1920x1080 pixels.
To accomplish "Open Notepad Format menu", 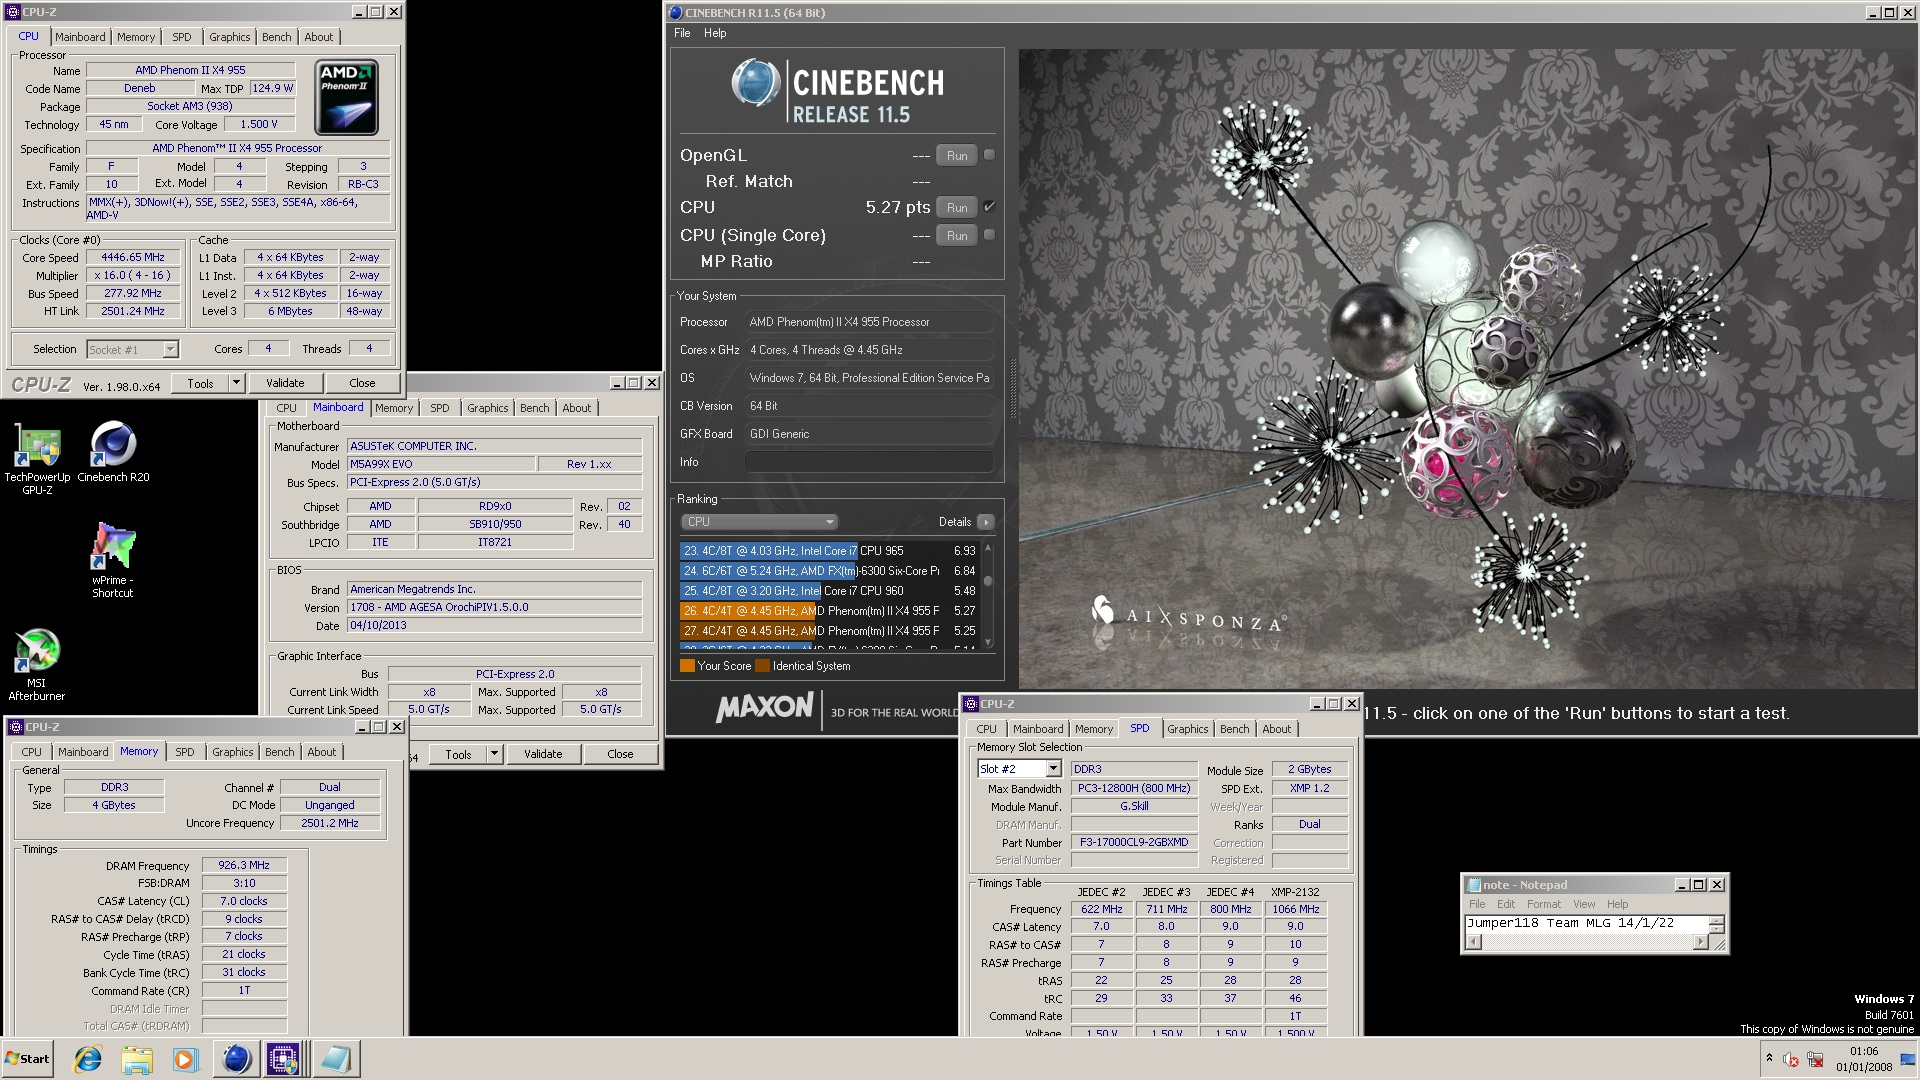I will click(1543, 904).
